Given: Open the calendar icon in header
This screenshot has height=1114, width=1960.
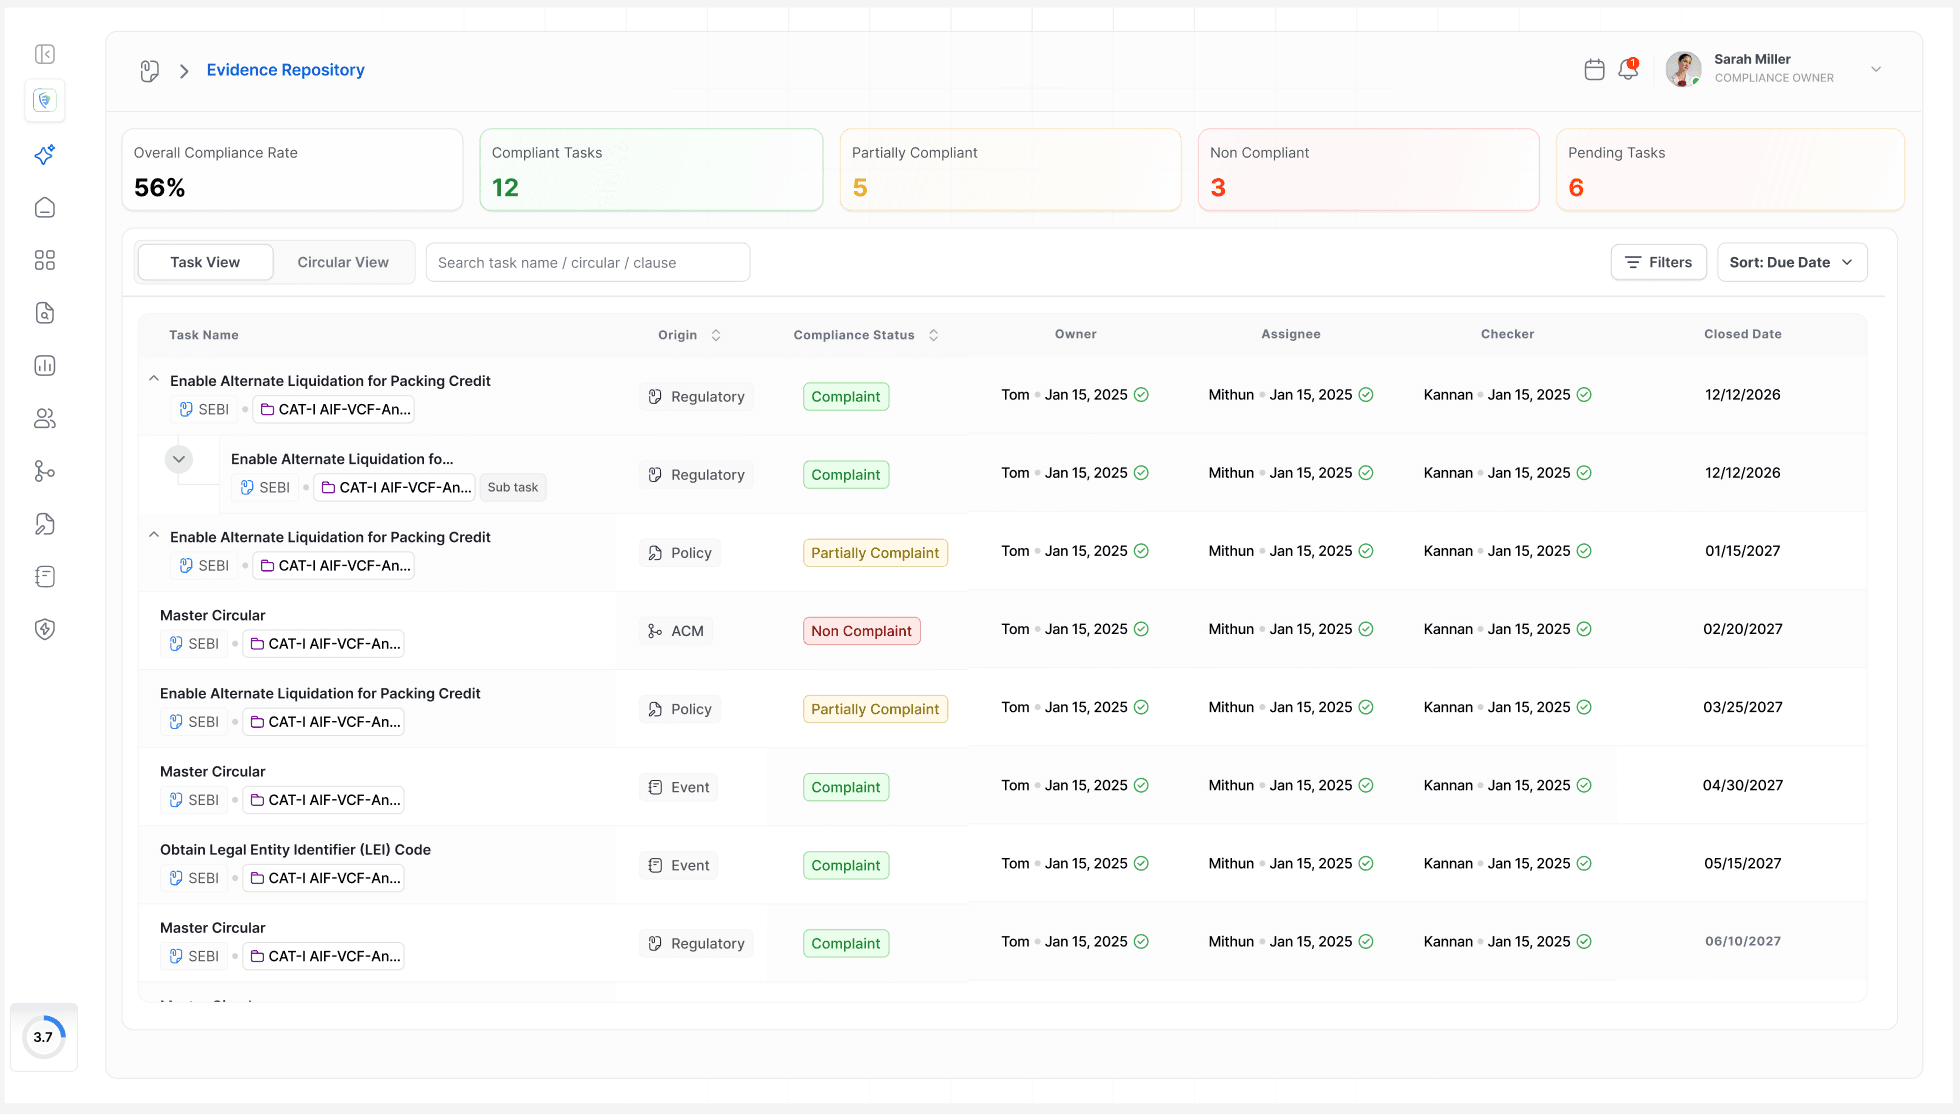Looking at the screenshot, I should 1595,69.
